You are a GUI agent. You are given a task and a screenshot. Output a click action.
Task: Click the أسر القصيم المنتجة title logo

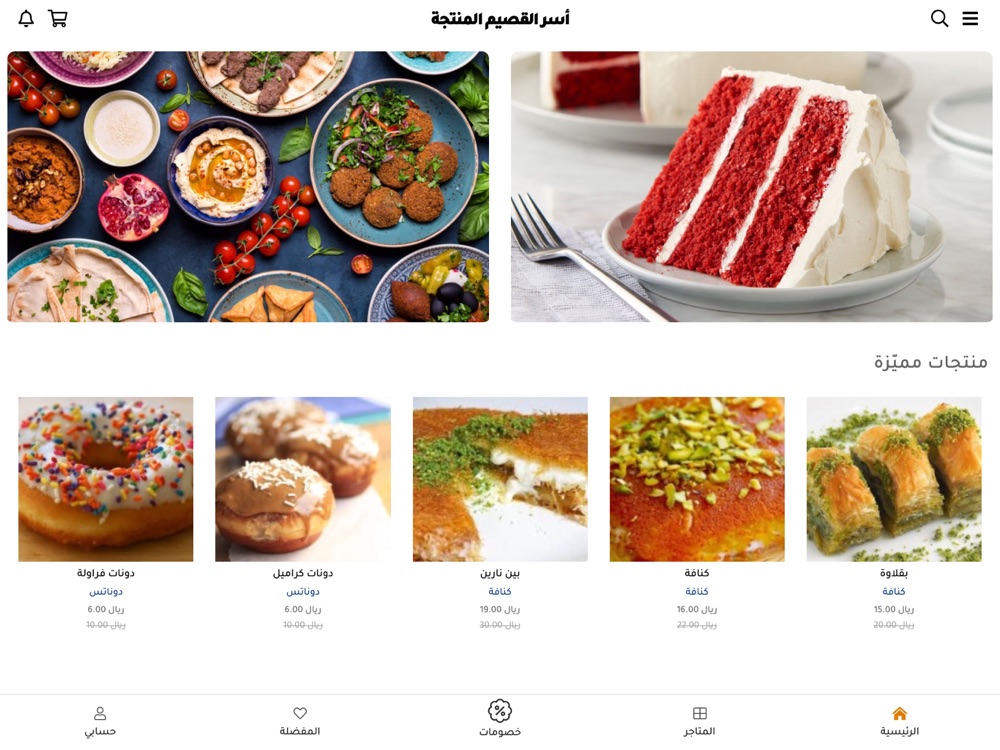pyautogui.click(x=500, y=18)
